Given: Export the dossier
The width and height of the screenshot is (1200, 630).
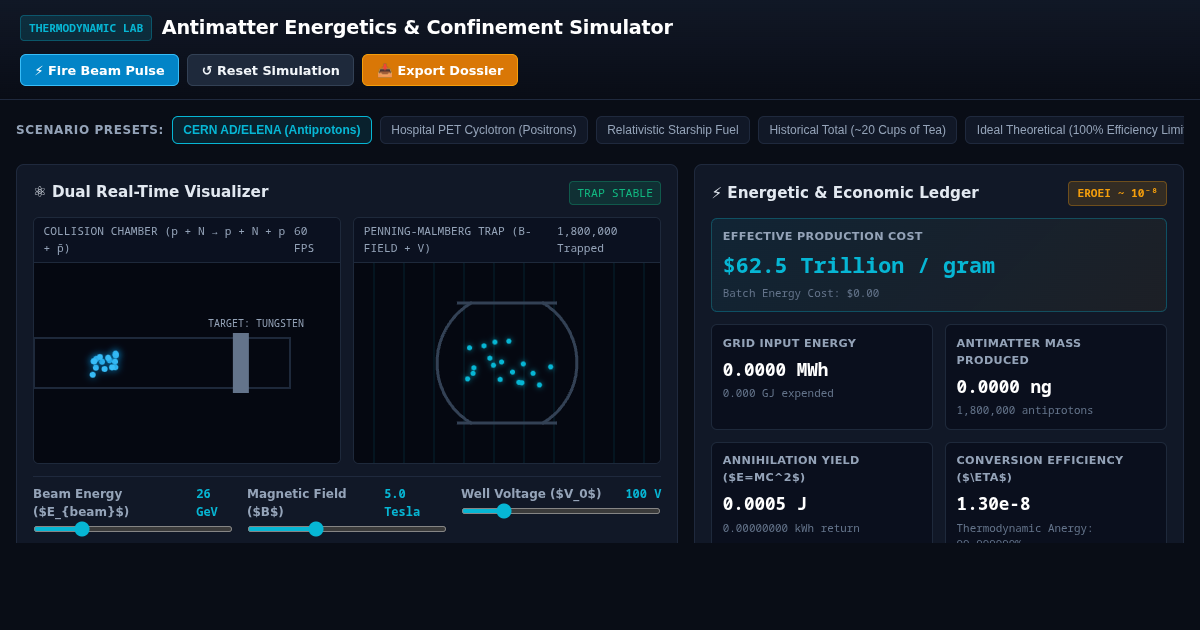Looking at the screenshot, I should [440, 70].
